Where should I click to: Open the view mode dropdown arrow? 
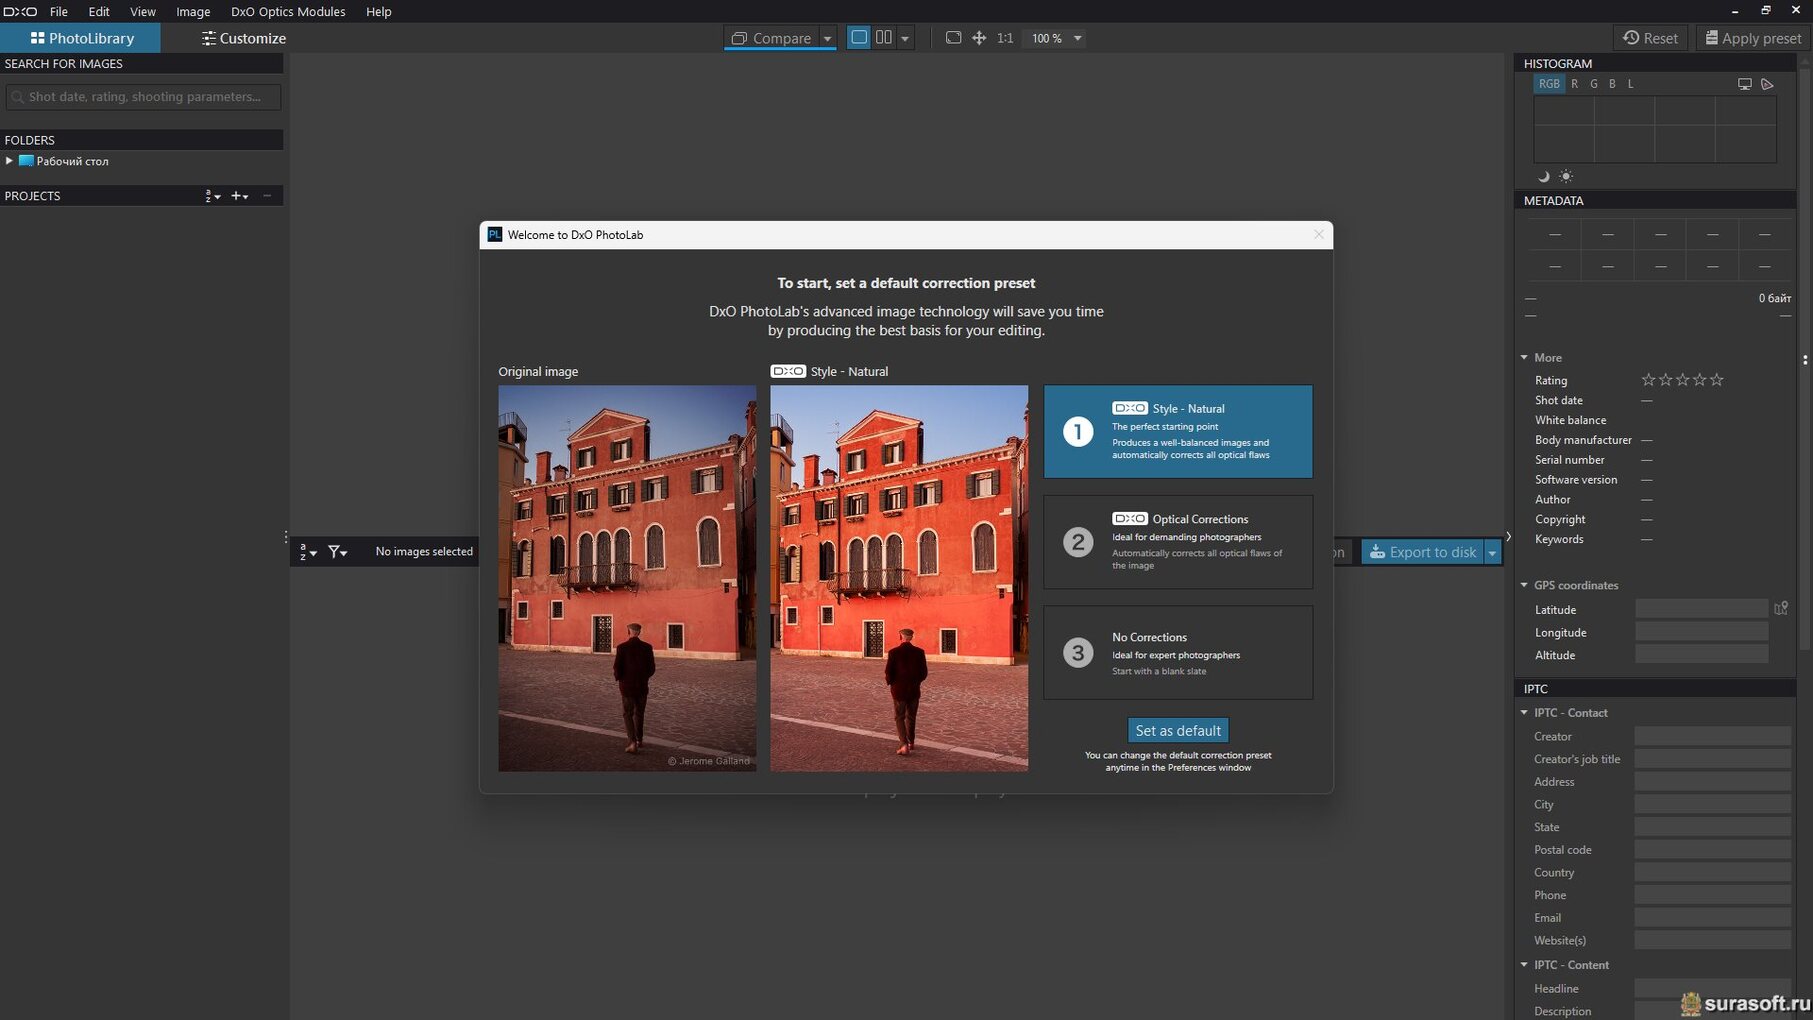coord(905,38)
